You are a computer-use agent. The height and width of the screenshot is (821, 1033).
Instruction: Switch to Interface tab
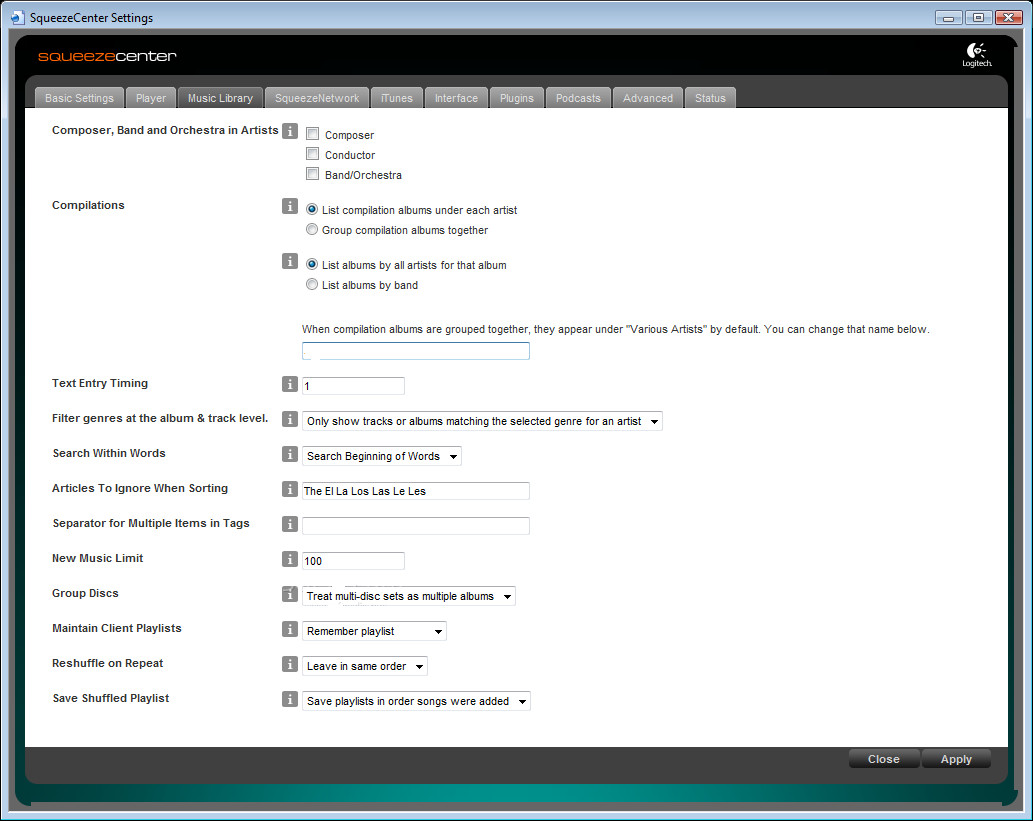pyautogui.click(x=456, y=98)
